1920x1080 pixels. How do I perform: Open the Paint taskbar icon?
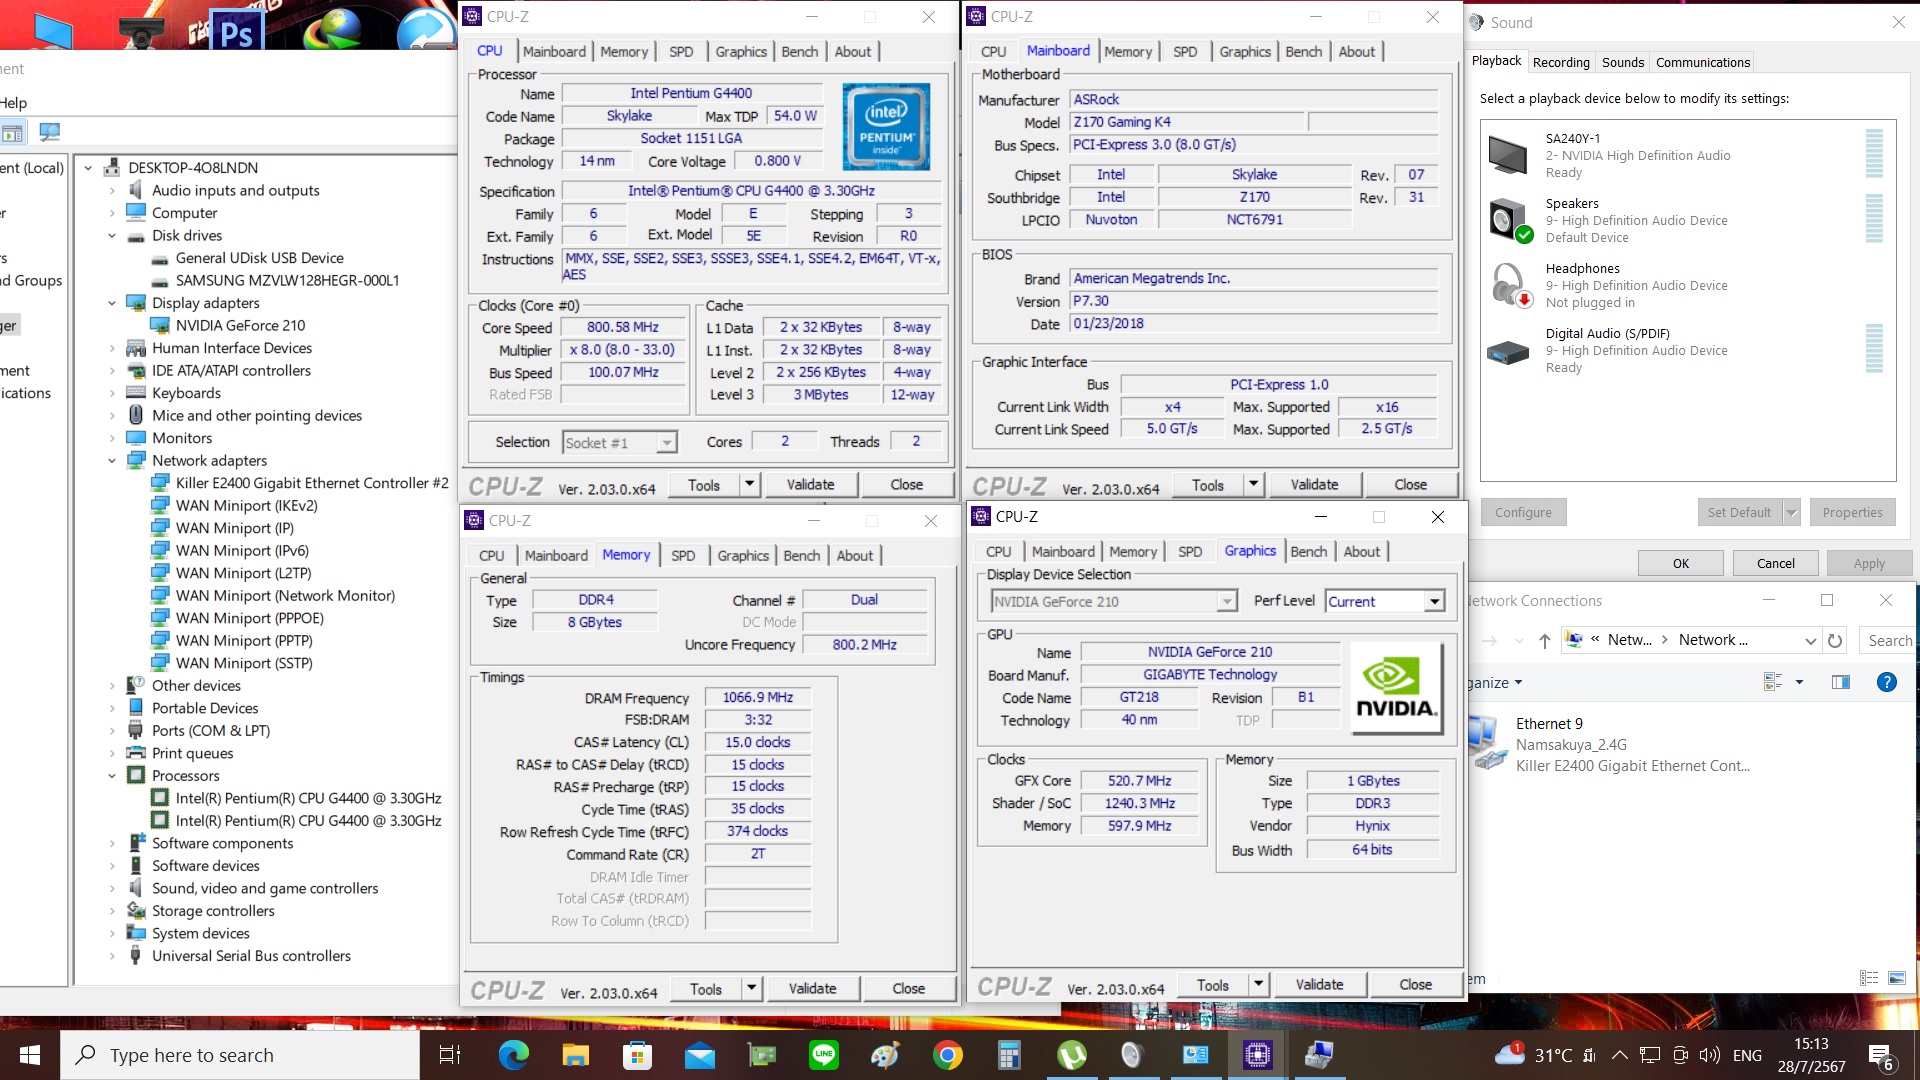point(885,1055)
